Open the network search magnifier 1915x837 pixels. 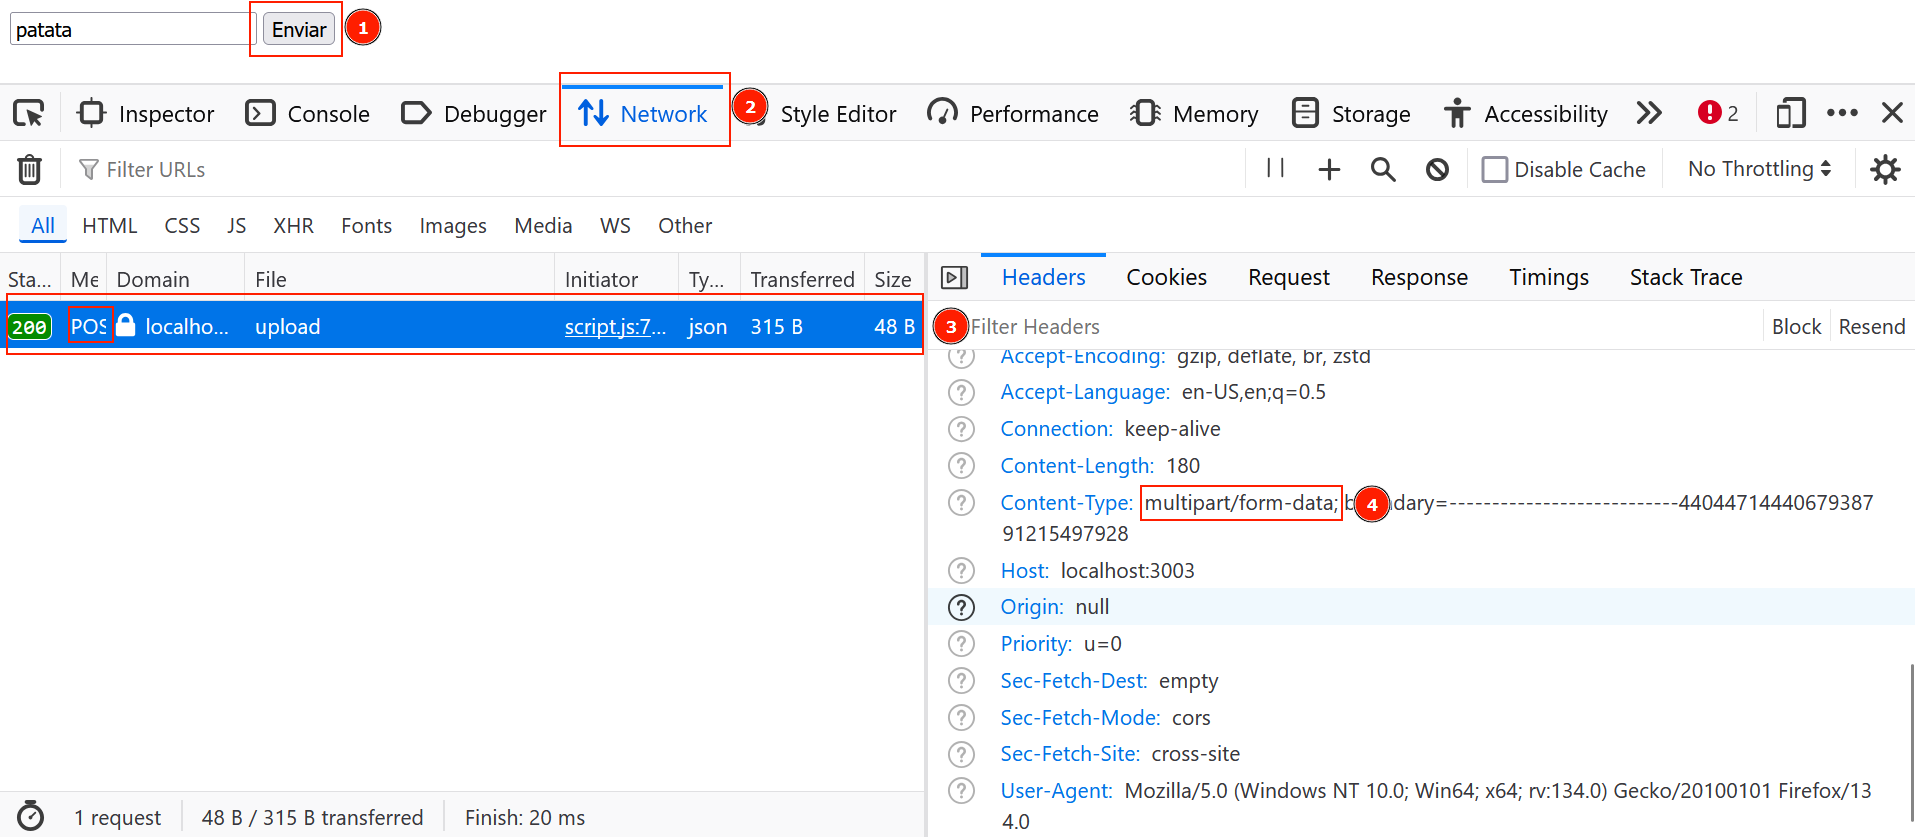(x=1383, y=170)
